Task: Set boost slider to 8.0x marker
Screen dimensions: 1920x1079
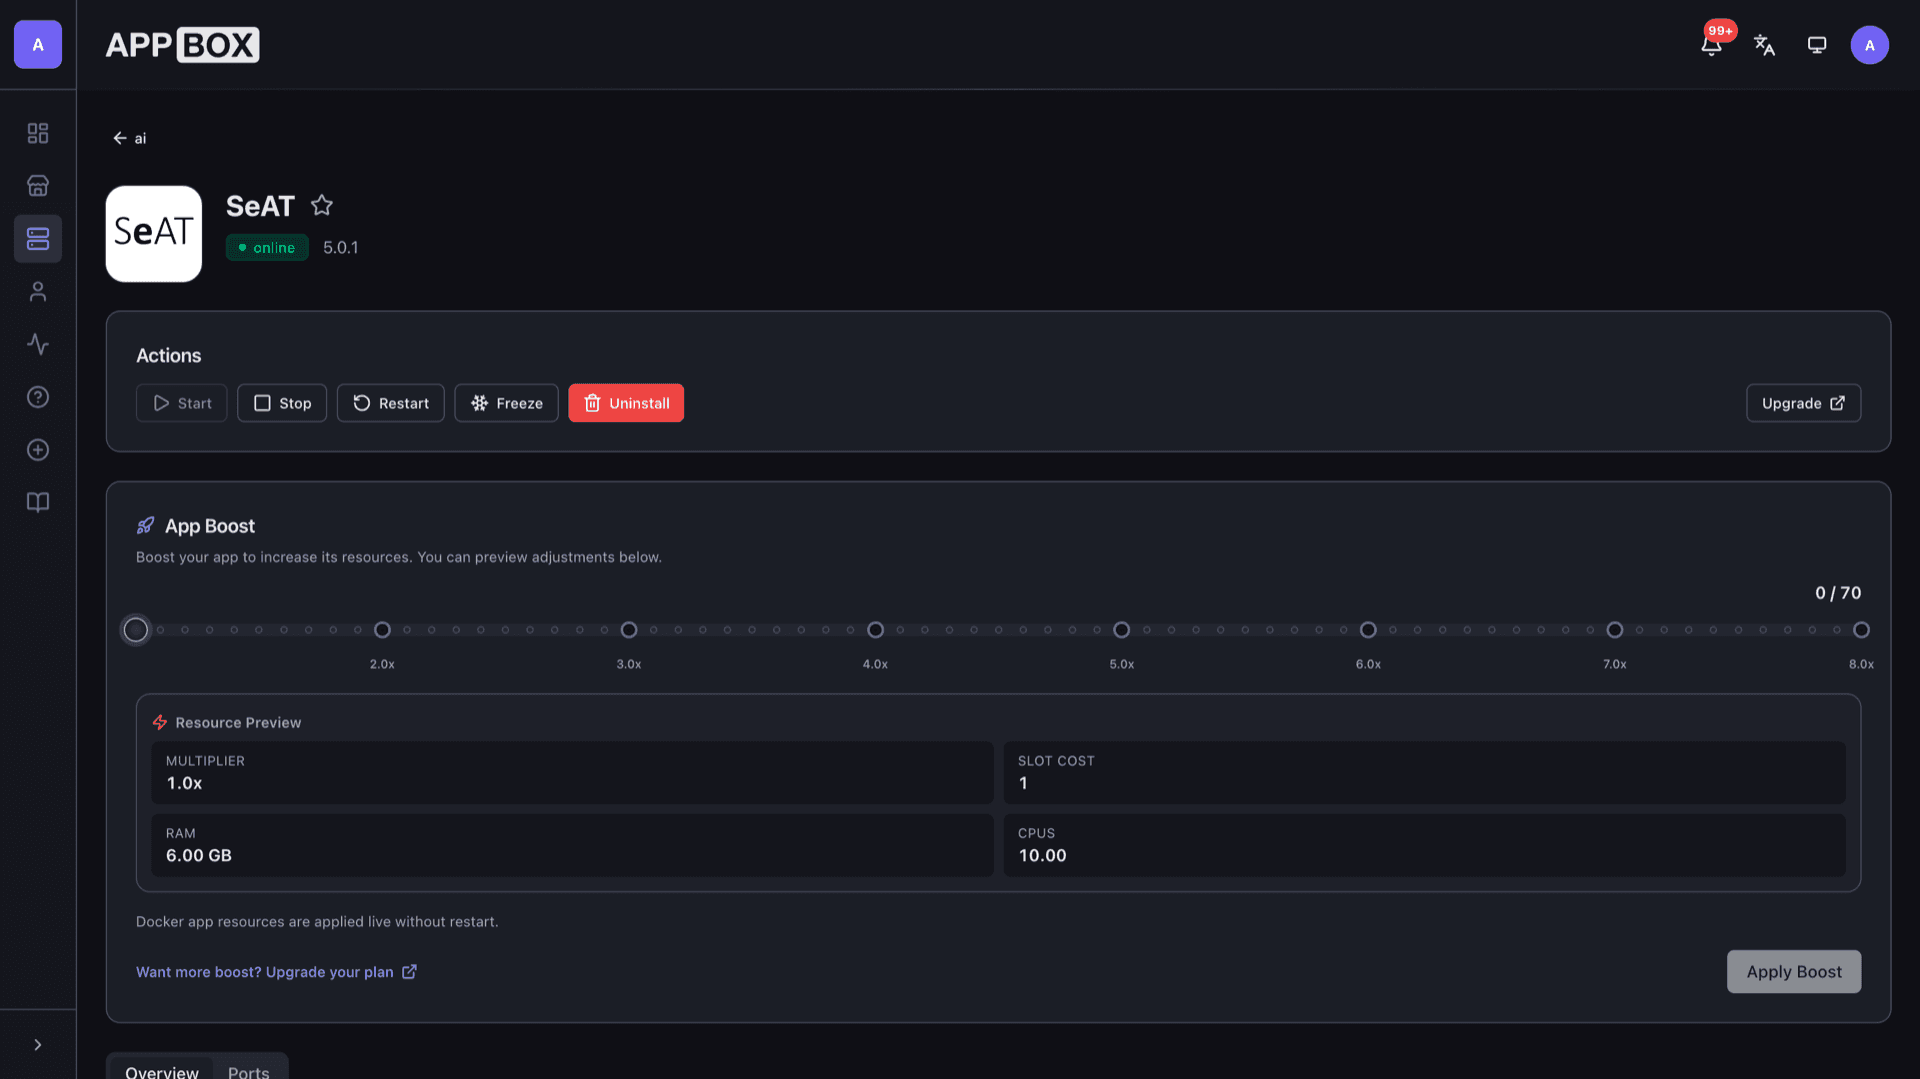Action: [x=1861, y=630]
